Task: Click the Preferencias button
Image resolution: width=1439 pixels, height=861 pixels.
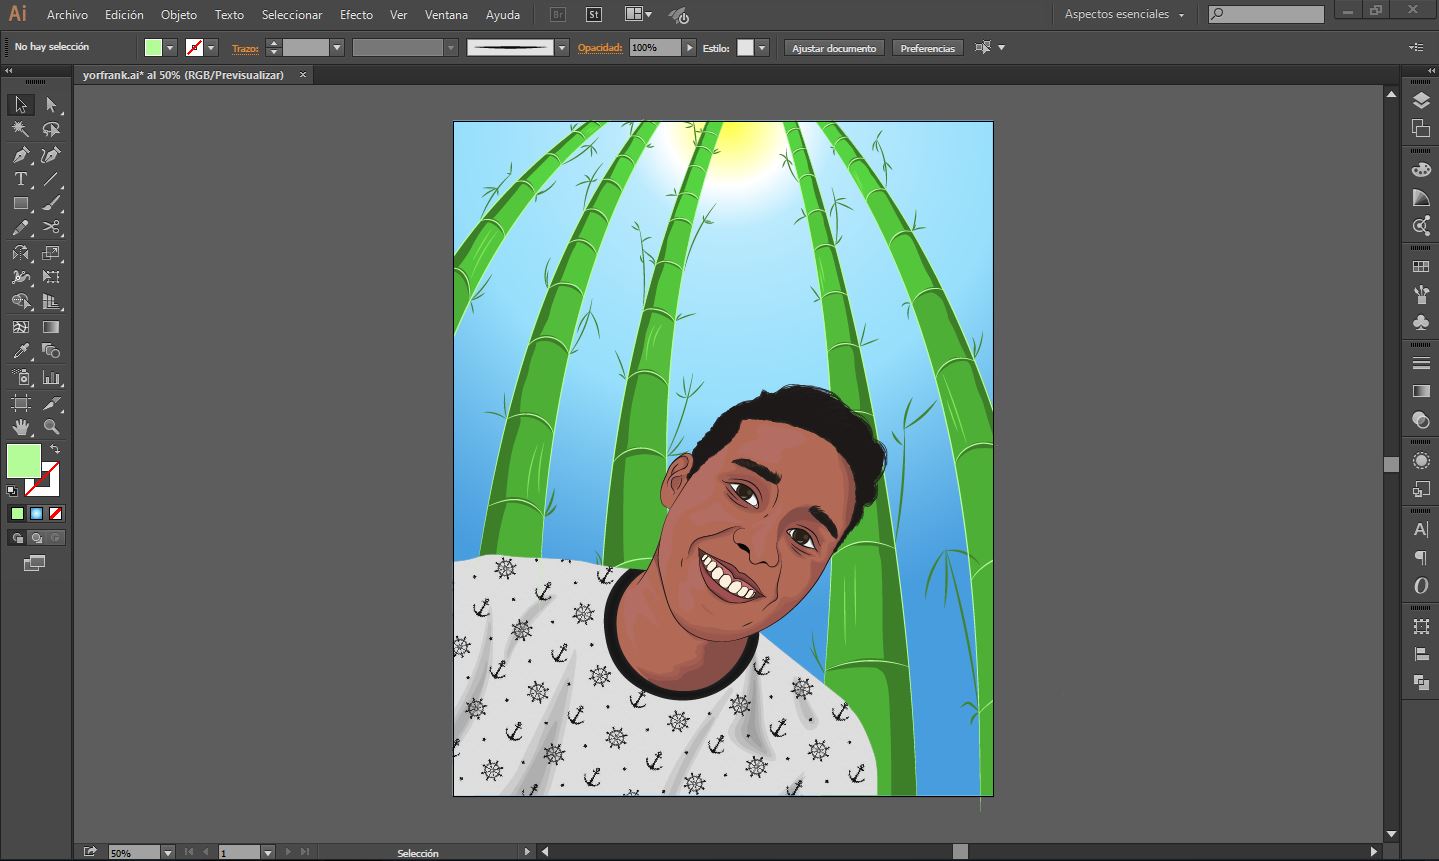Action: (x=927, y=48)
